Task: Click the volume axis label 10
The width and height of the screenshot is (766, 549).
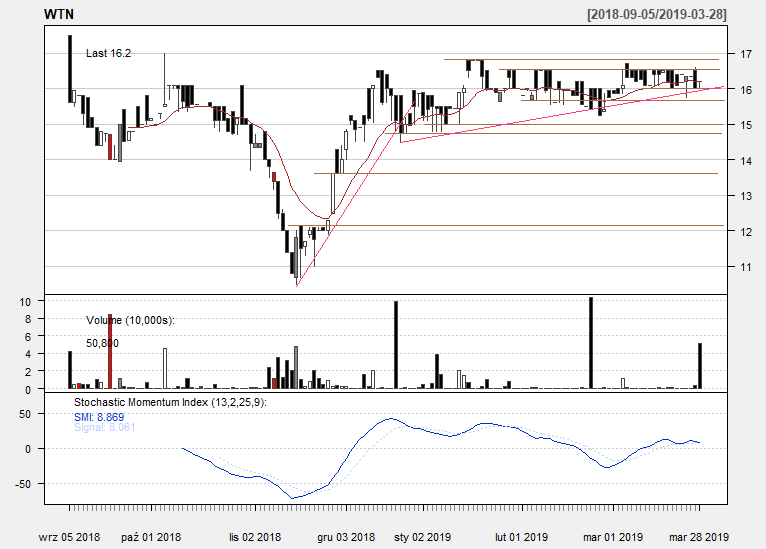Action: 25,302
